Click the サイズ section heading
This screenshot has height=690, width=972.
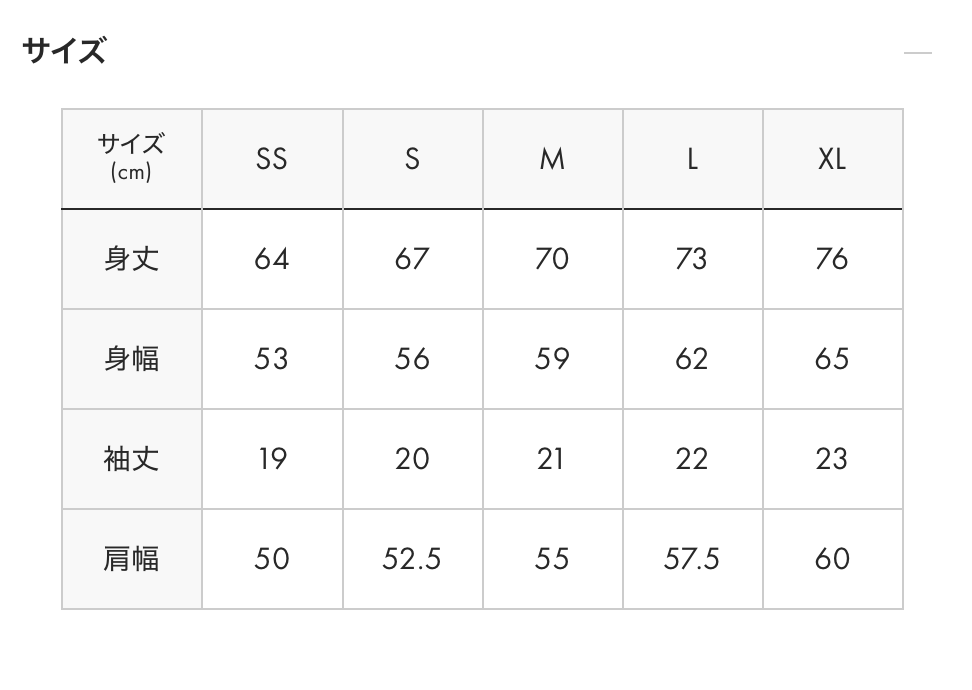pyautogui.click(x=64, y=50)
